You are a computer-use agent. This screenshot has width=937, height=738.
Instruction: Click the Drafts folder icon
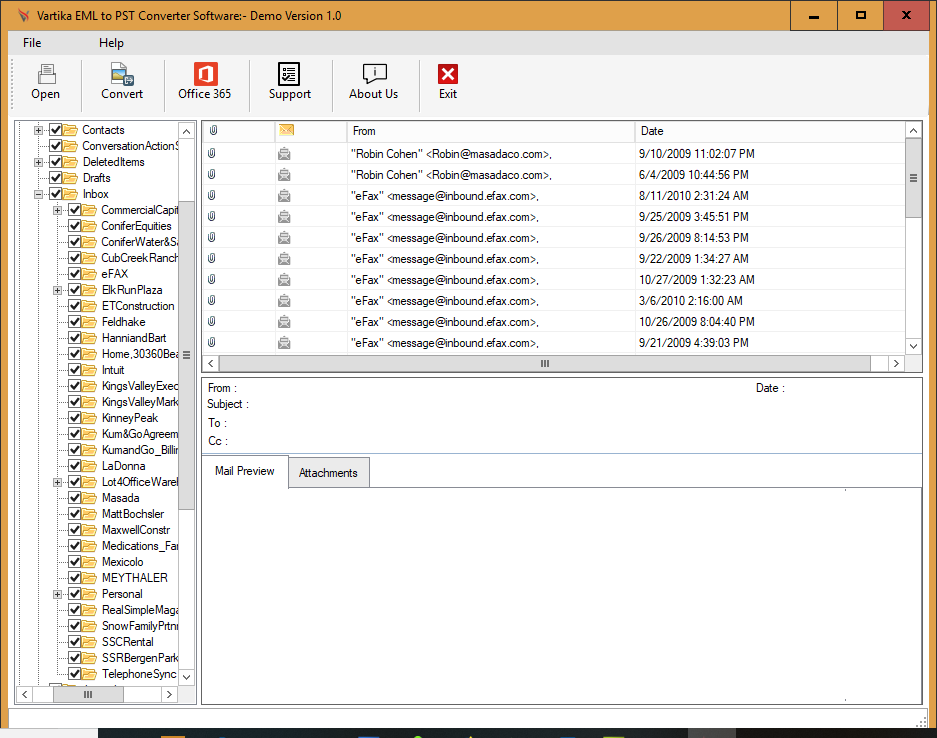[x=71, y=177]
